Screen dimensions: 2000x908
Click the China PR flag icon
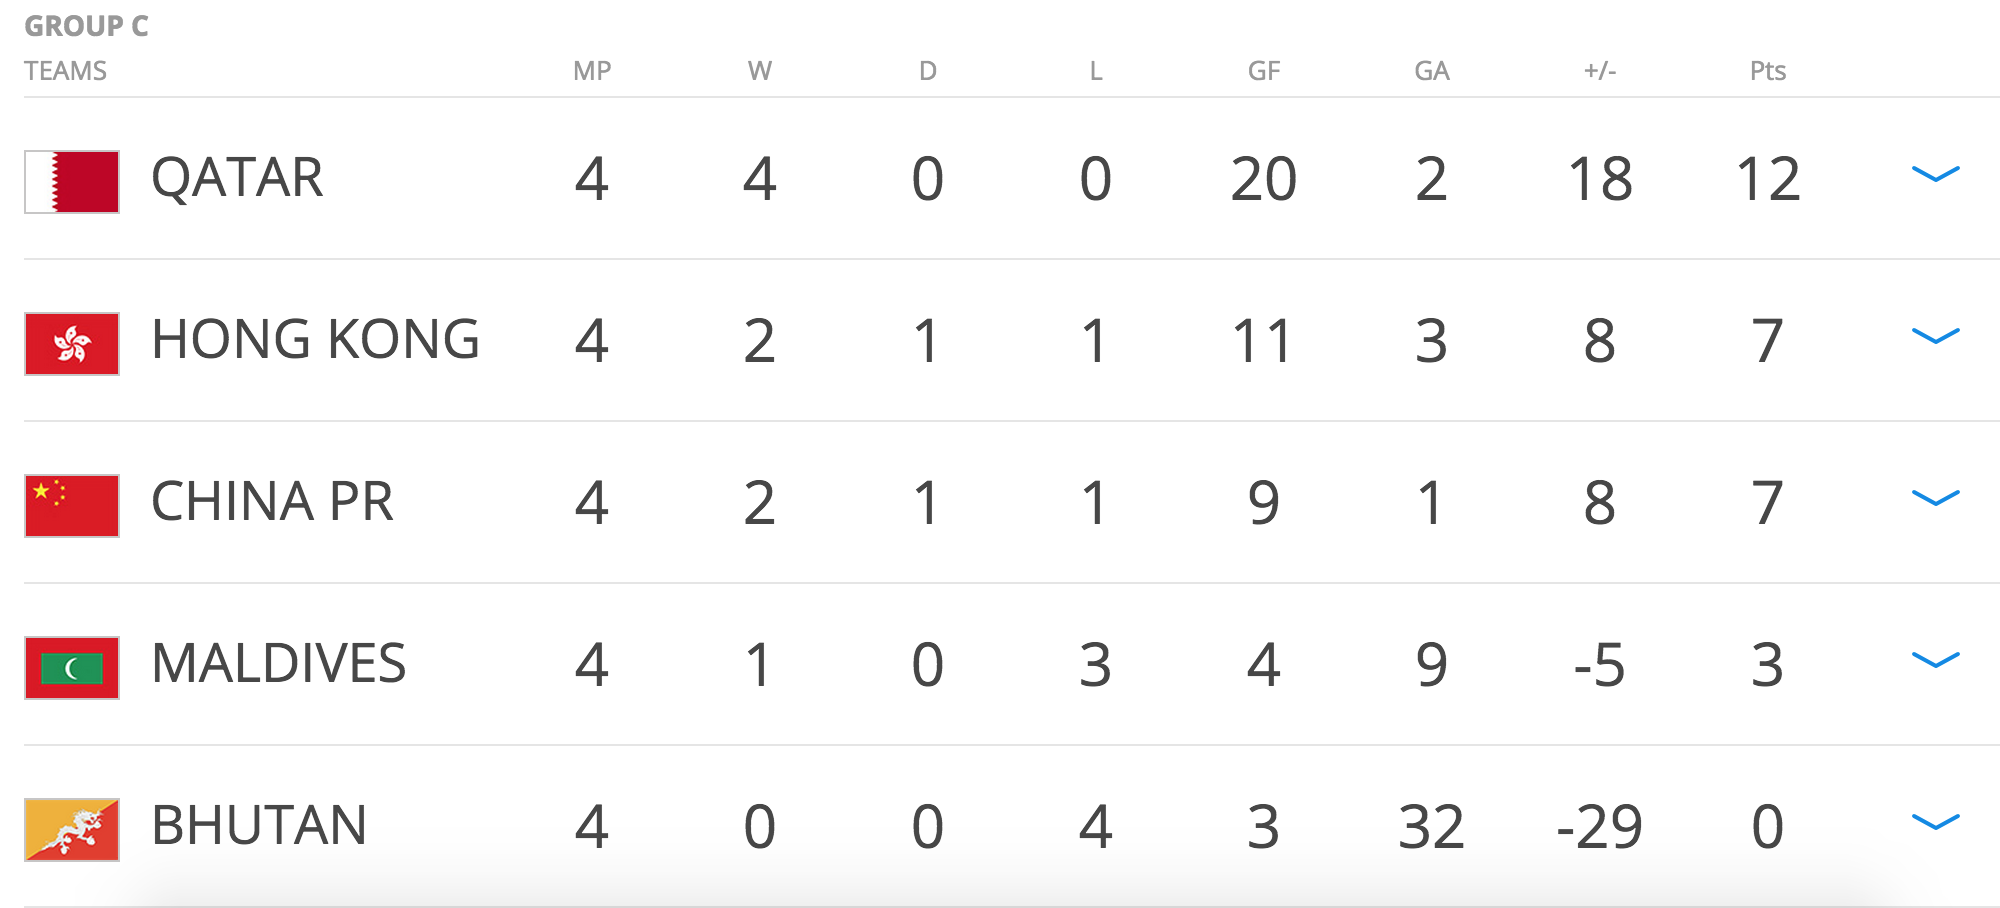[72, 506]
